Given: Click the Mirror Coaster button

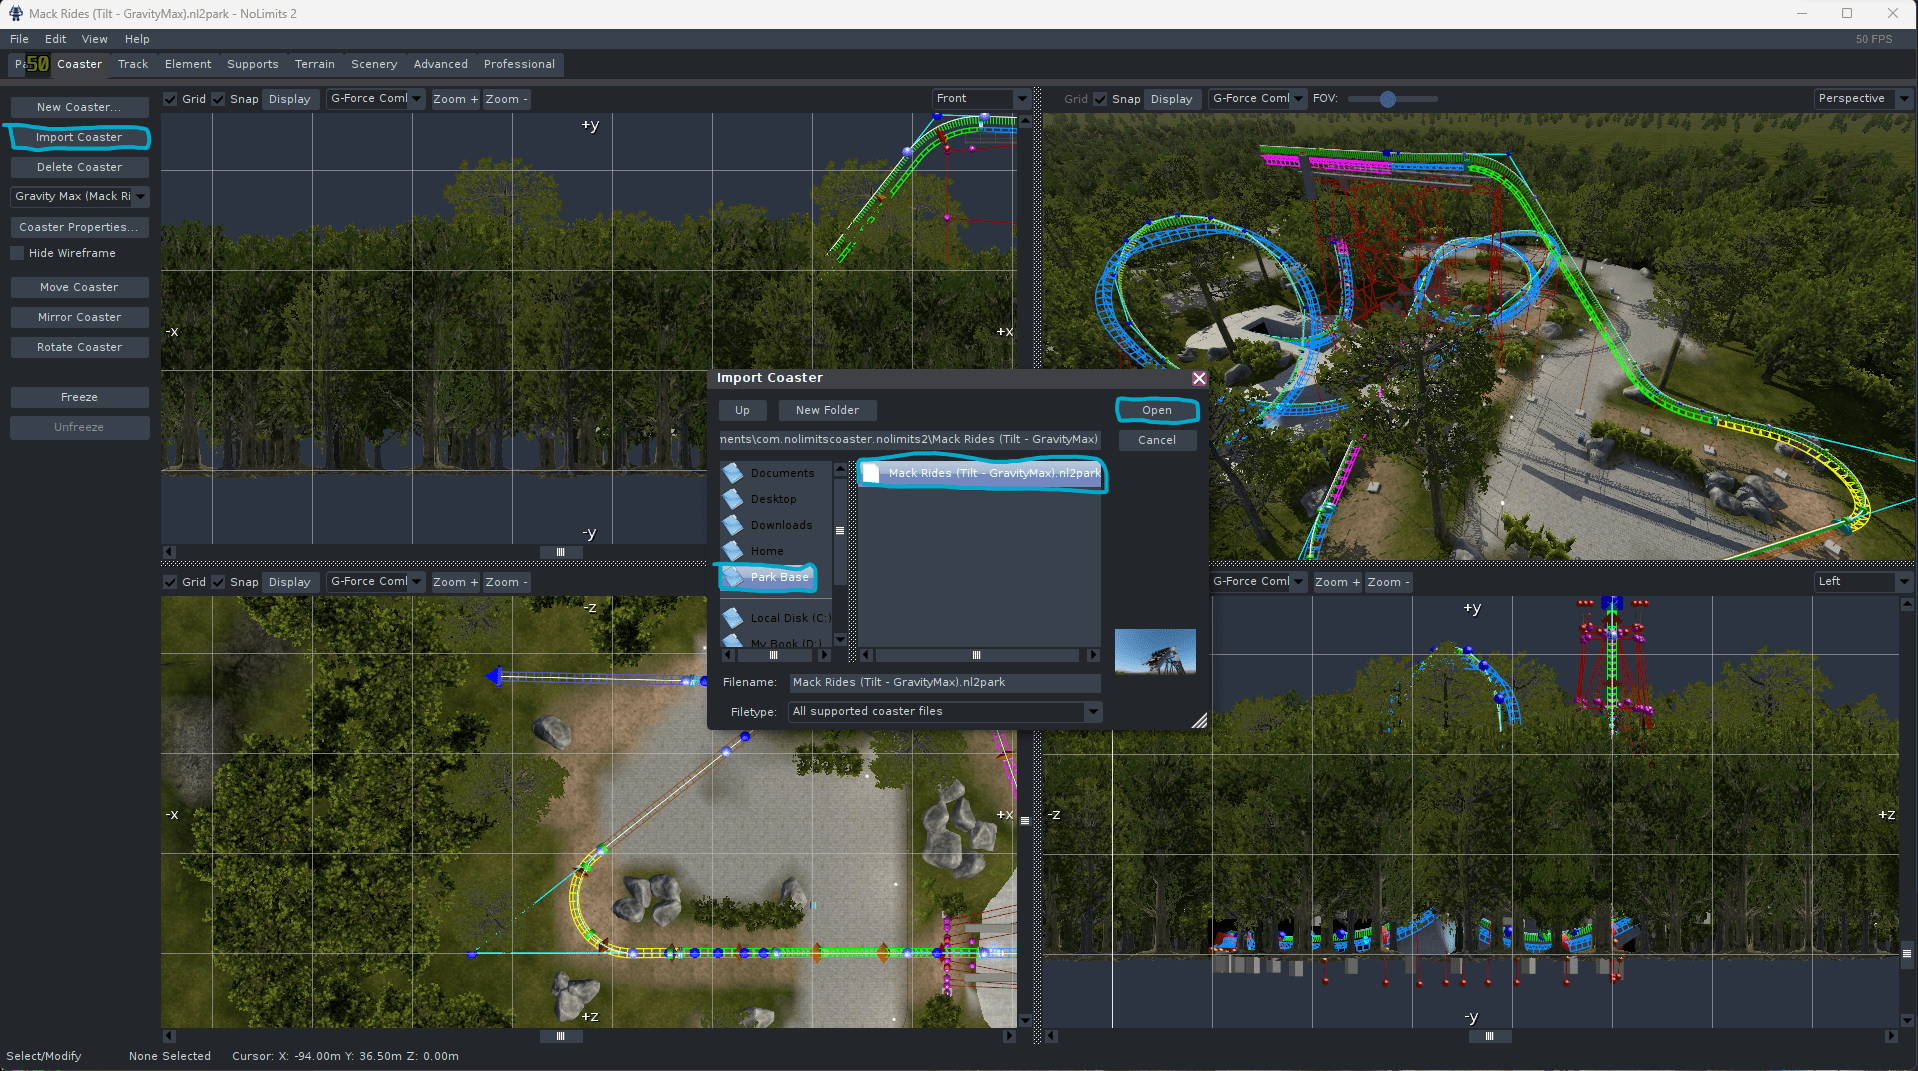Looking at the screenshot, I should pos(80,317).
